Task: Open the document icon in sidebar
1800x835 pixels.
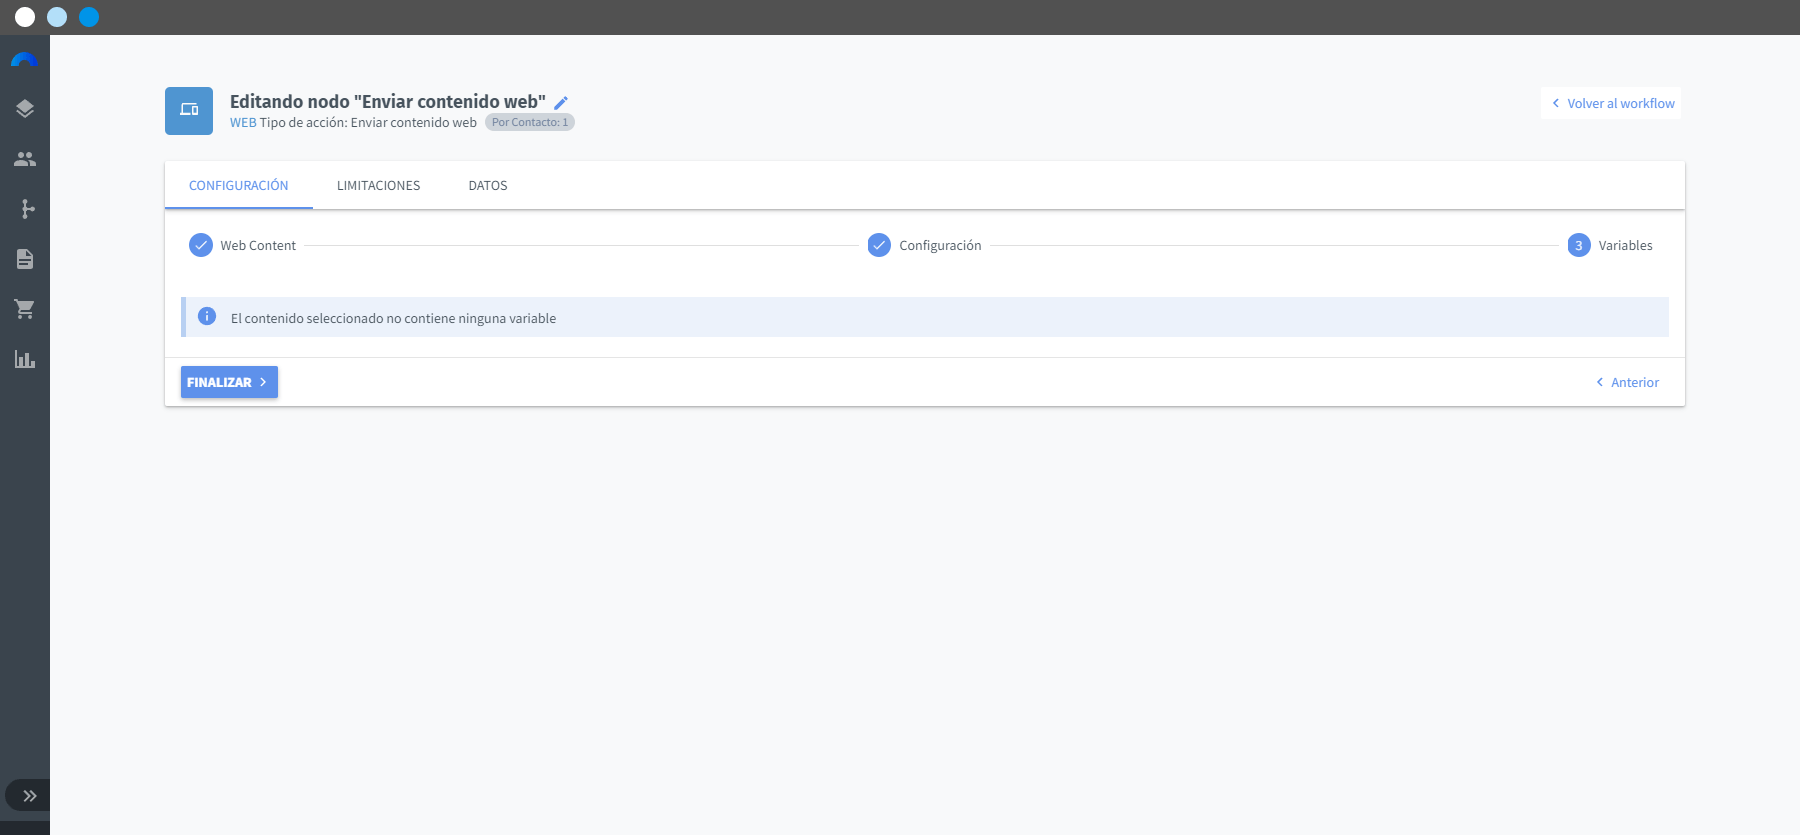Action: tap(25, 259)
